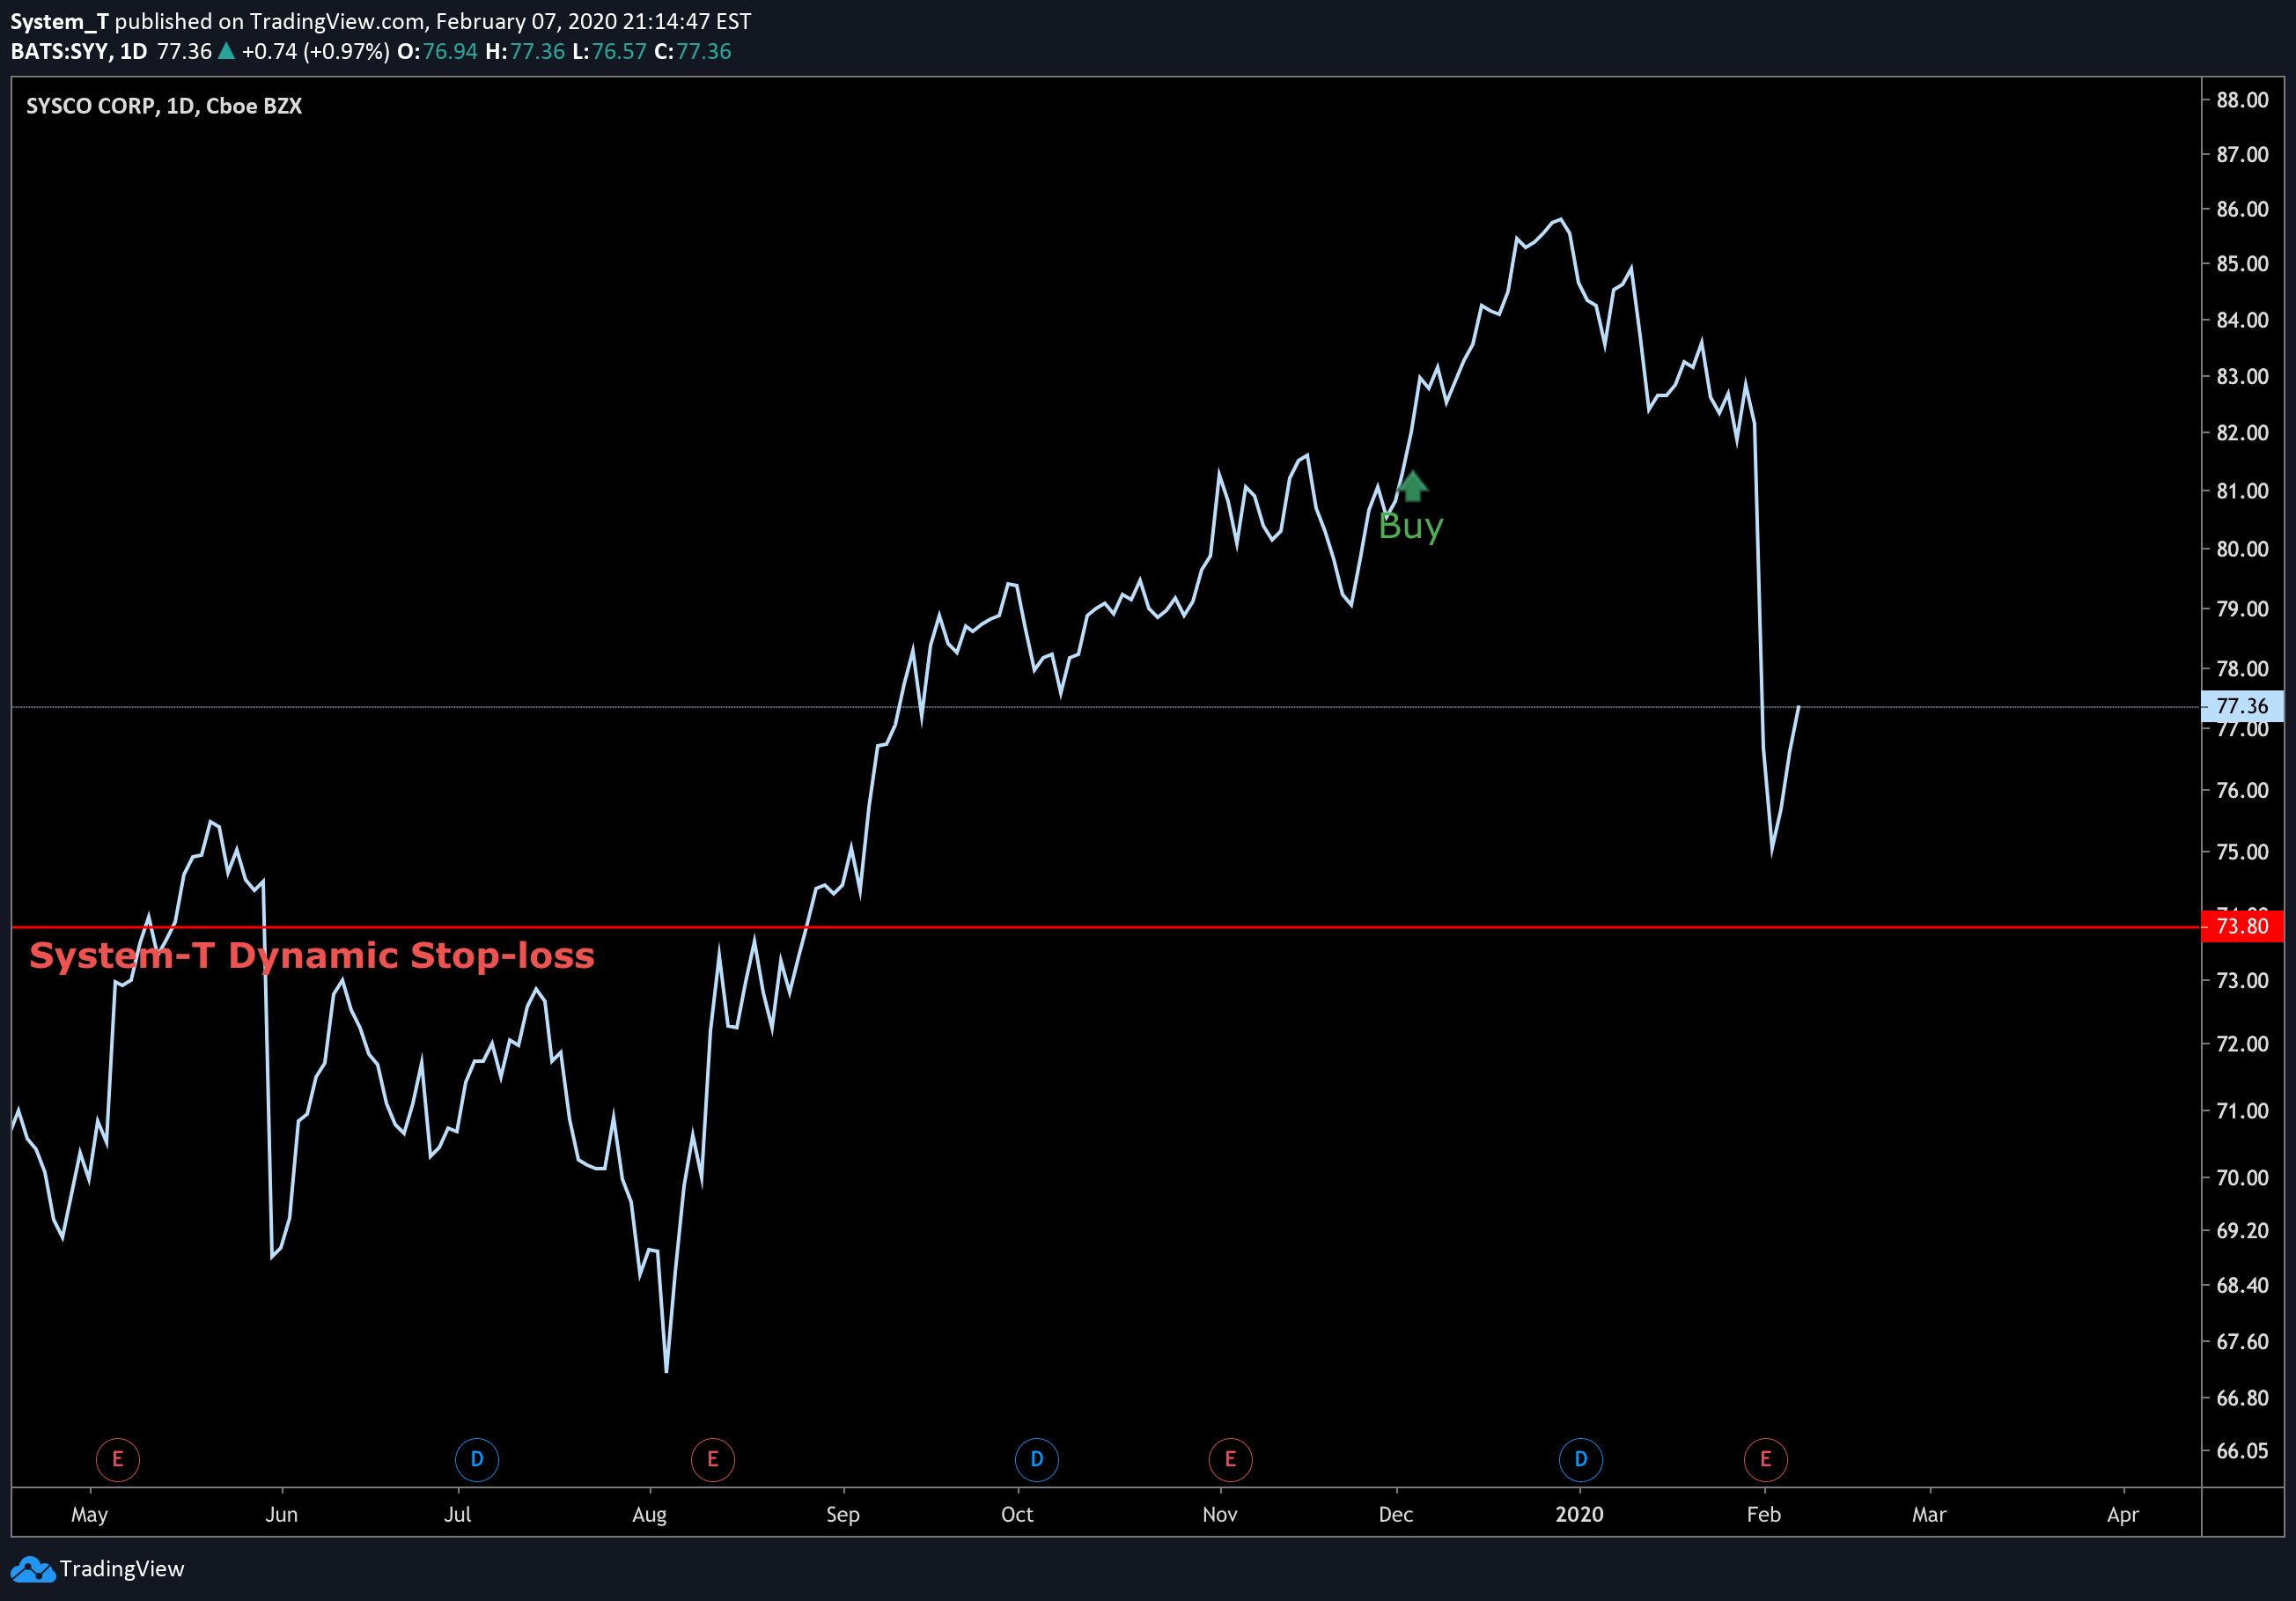Click the green up-triangle change indicator
The height and width of the screenshot is (1601, 2296).
coord(227,51)
